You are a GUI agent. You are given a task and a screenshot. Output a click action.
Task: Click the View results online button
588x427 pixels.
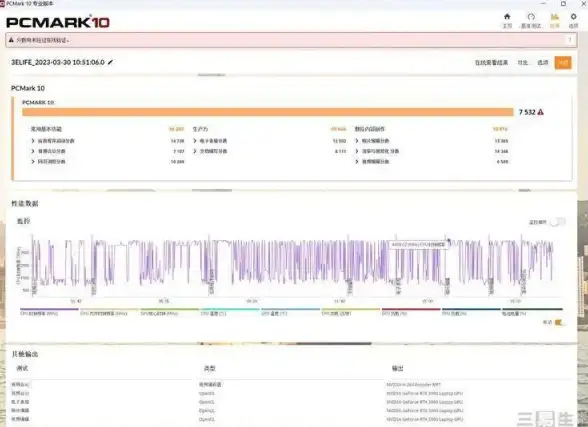(491, 63)
